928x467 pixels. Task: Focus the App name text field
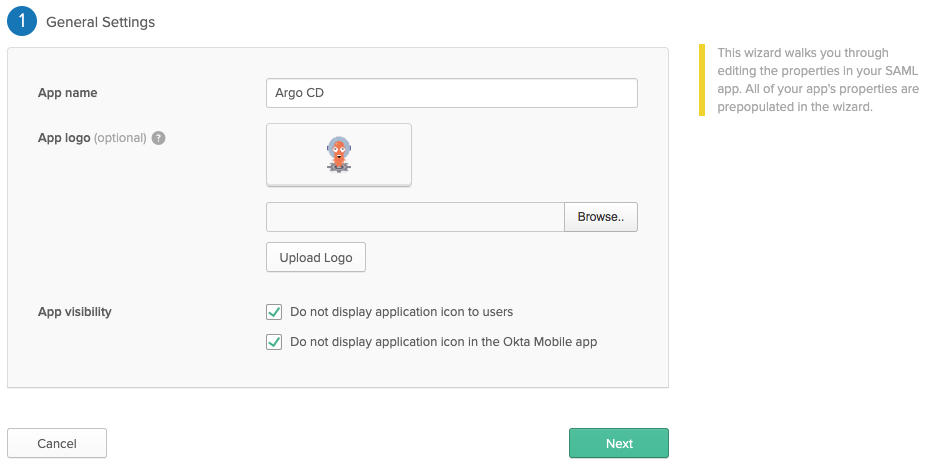451,93
